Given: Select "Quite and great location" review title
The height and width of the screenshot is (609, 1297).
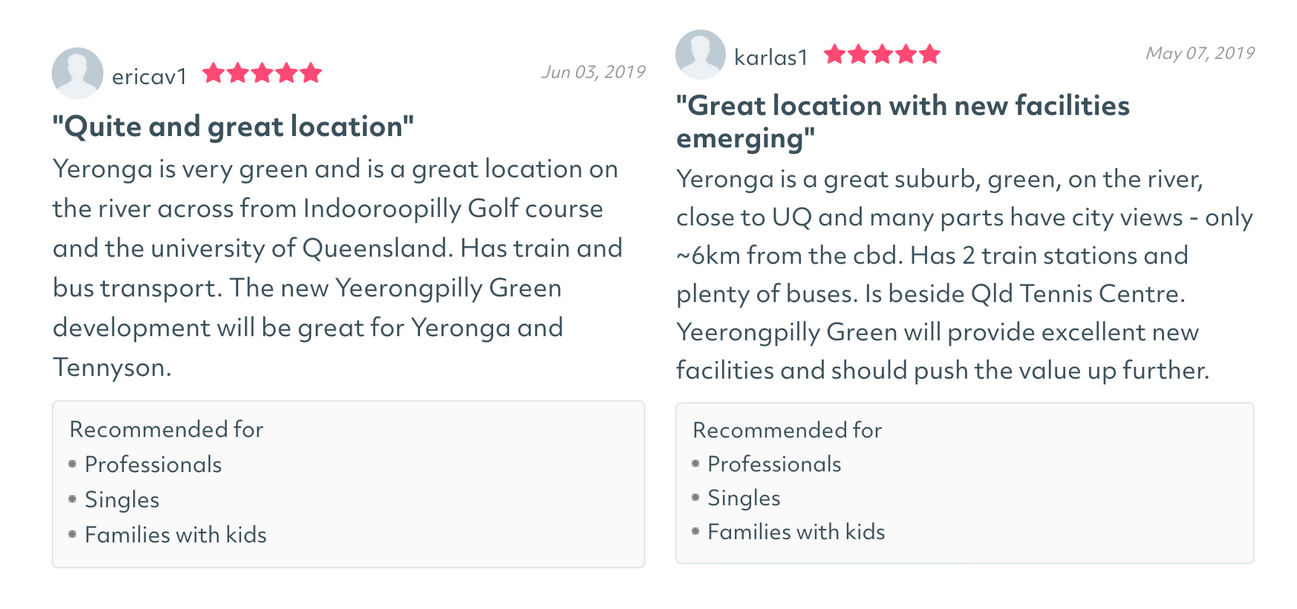Looking at the screenshot, I should coord(233,127).
